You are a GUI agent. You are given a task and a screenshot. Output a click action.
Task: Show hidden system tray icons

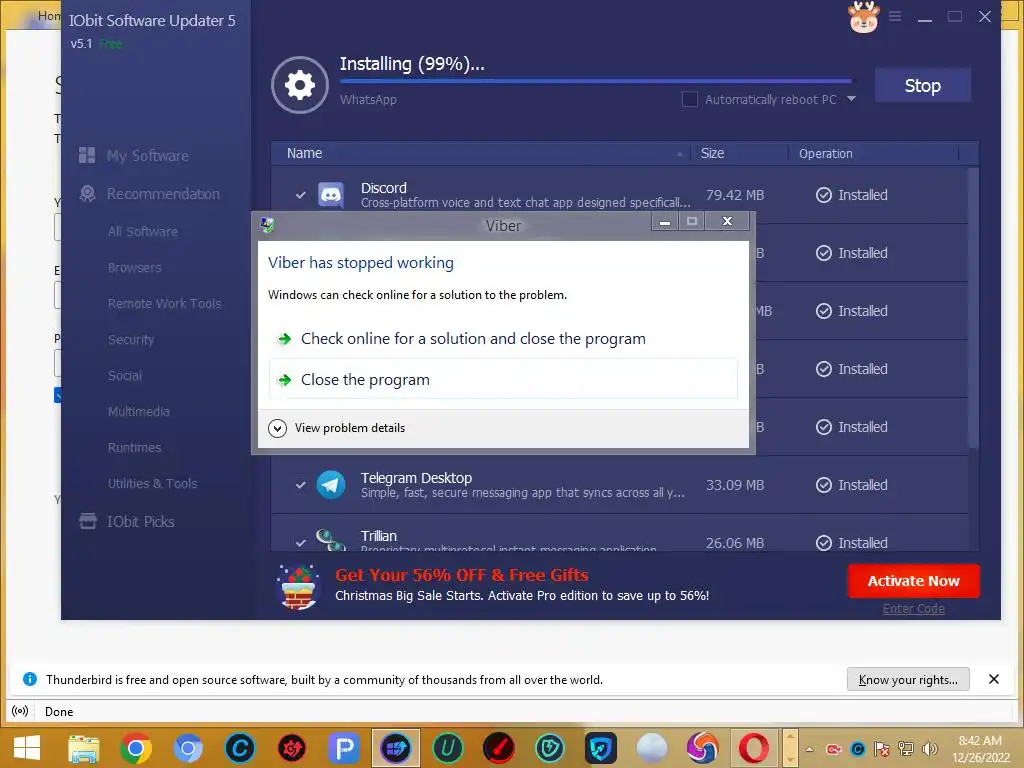coord(810,748)
